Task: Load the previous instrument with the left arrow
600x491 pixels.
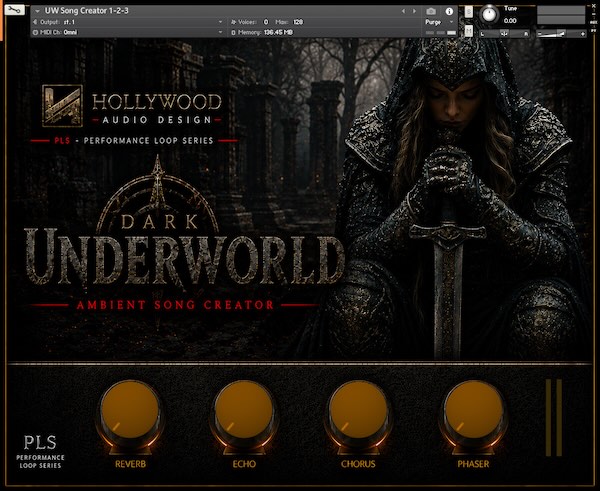Action: tap(403, 11)
